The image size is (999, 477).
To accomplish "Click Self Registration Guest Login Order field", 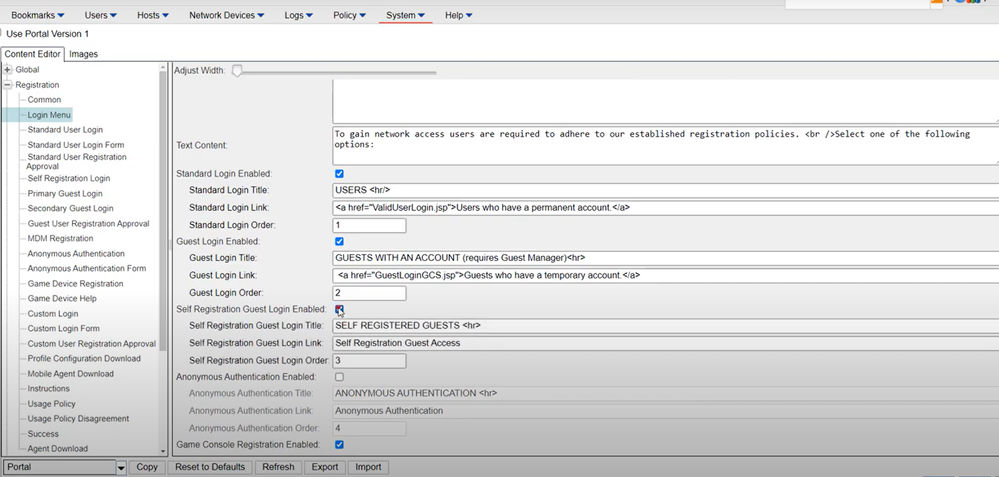I will [370, 360].
